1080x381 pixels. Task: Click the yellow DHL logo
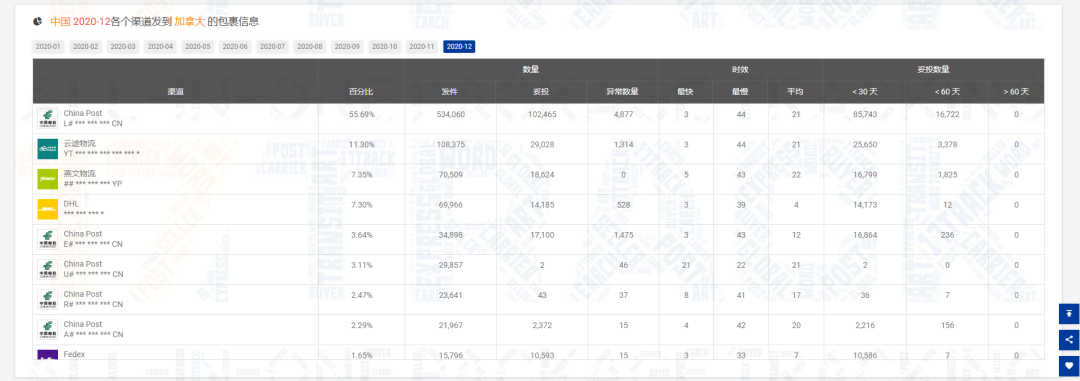pos(48,209)
